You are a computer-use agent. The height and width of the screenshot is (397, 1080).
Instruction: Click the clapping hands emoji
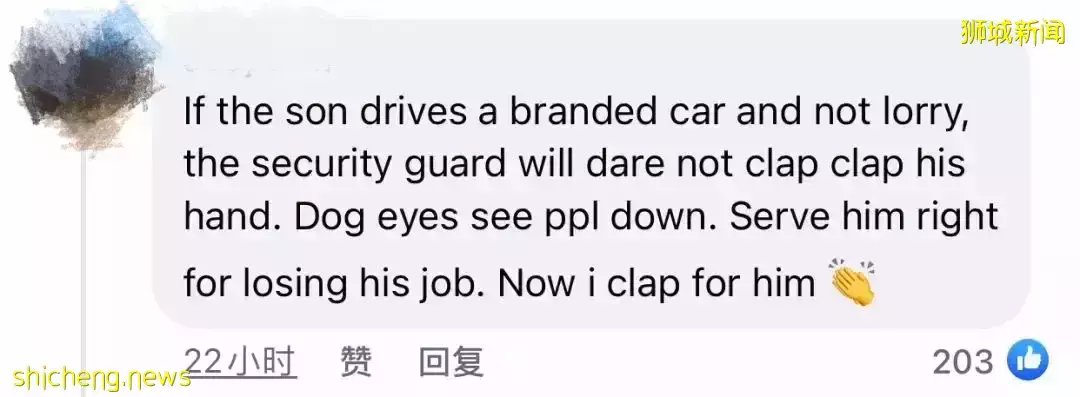click(x=852, y=281)
